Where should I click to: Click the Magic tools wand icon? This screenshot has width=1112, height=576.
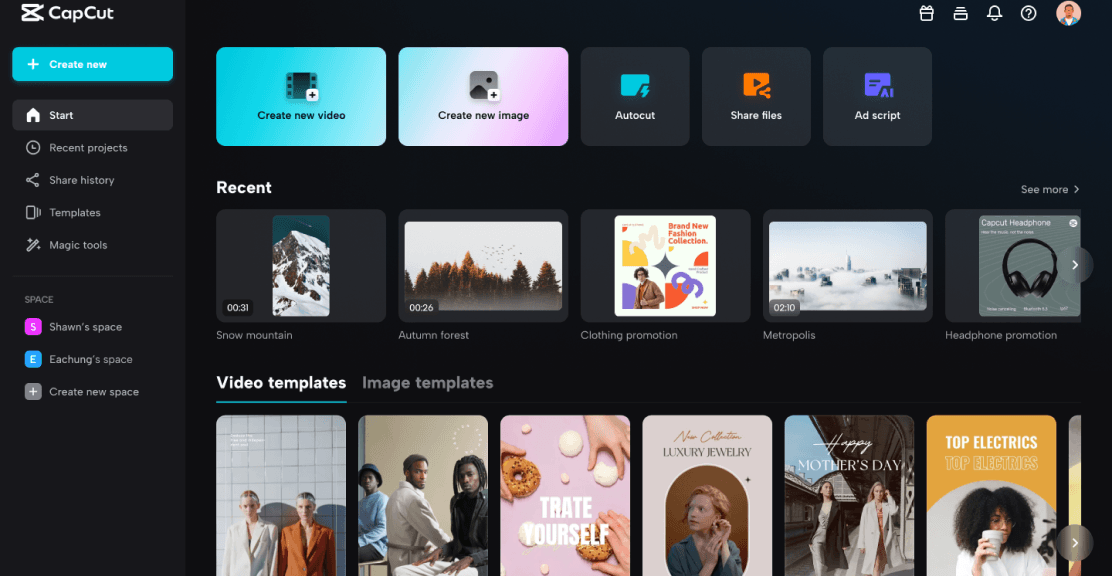click(x=33, y=245)
